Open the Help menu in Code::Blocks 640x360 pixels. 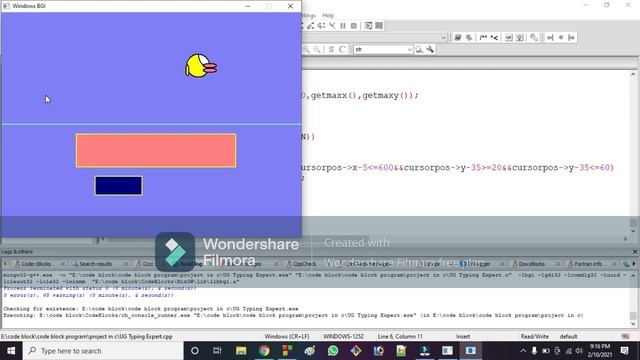click(x=328, y=15)
